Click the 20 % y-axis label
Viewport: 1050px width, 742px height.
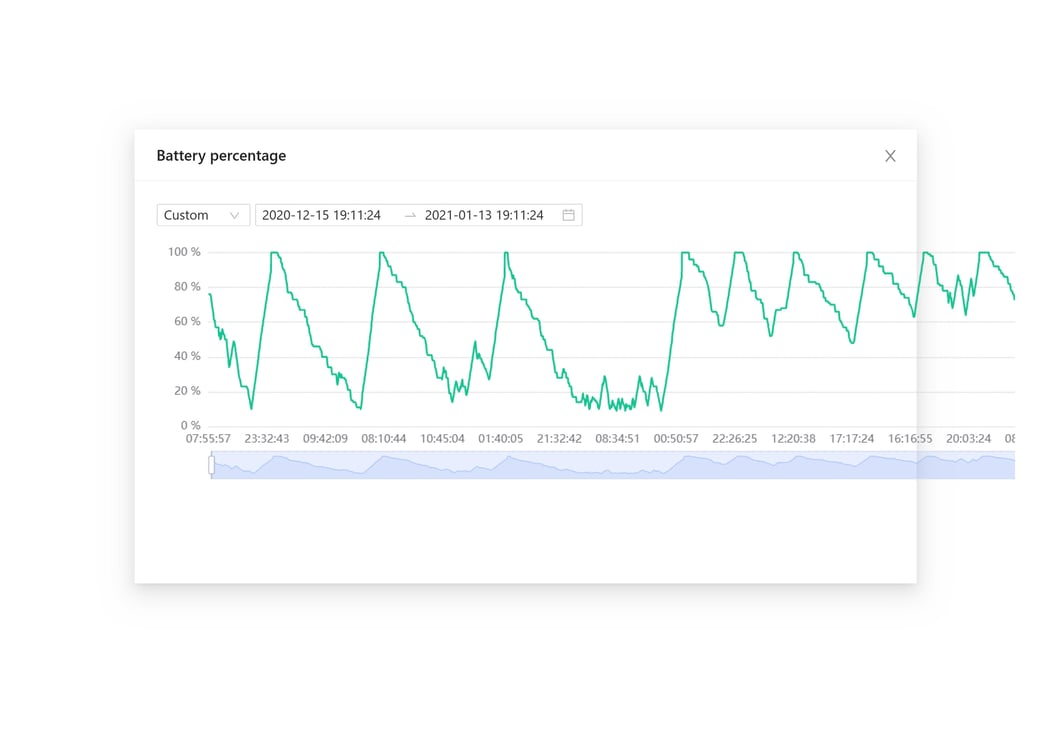pos(187,391)
